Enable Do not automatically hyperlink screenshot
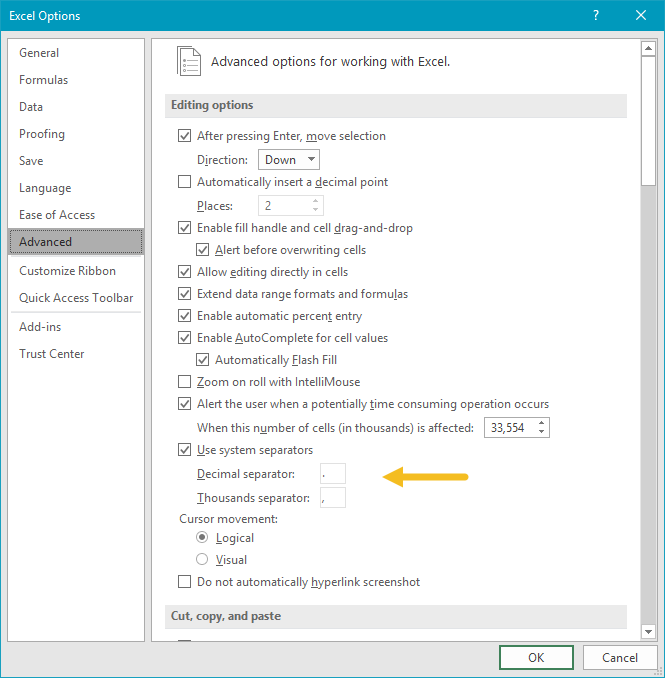 pos(185,582)
